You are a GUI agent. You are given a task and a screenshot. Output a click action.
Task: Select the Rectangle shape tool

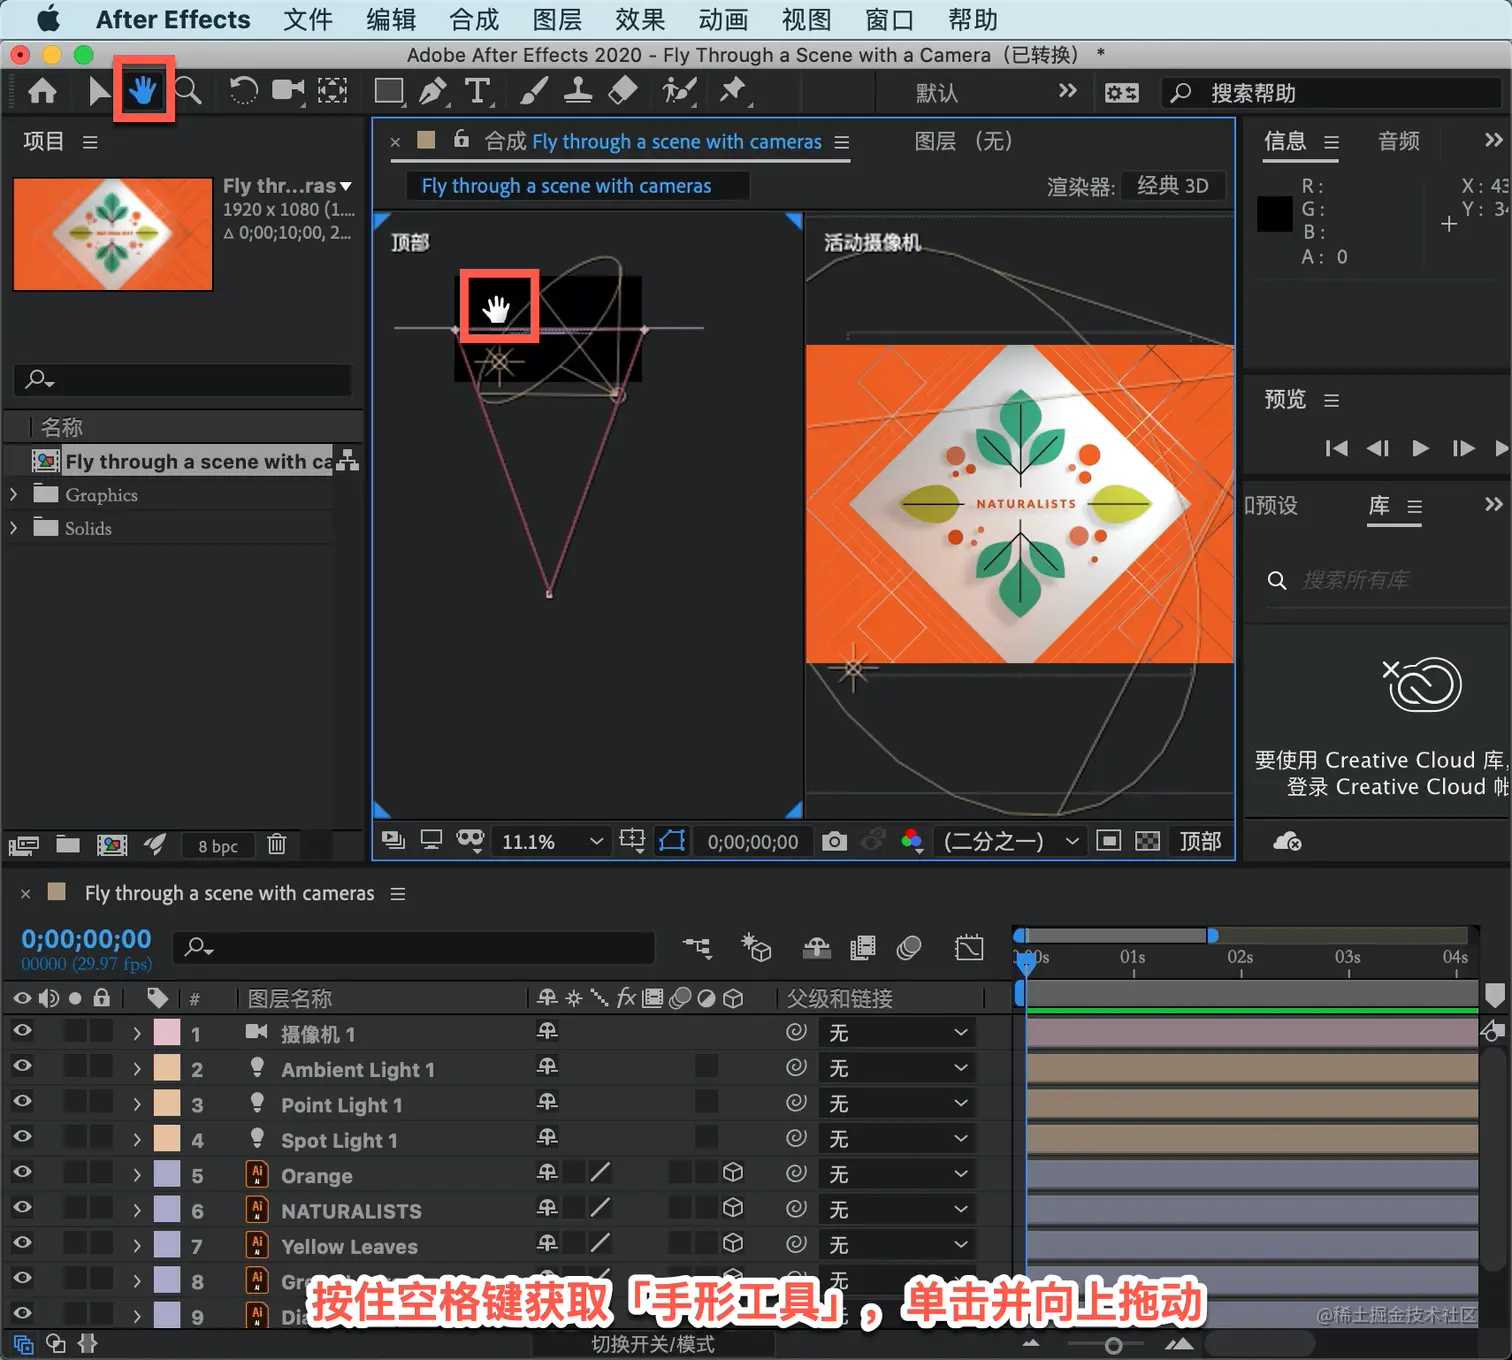tap(389, 92)
